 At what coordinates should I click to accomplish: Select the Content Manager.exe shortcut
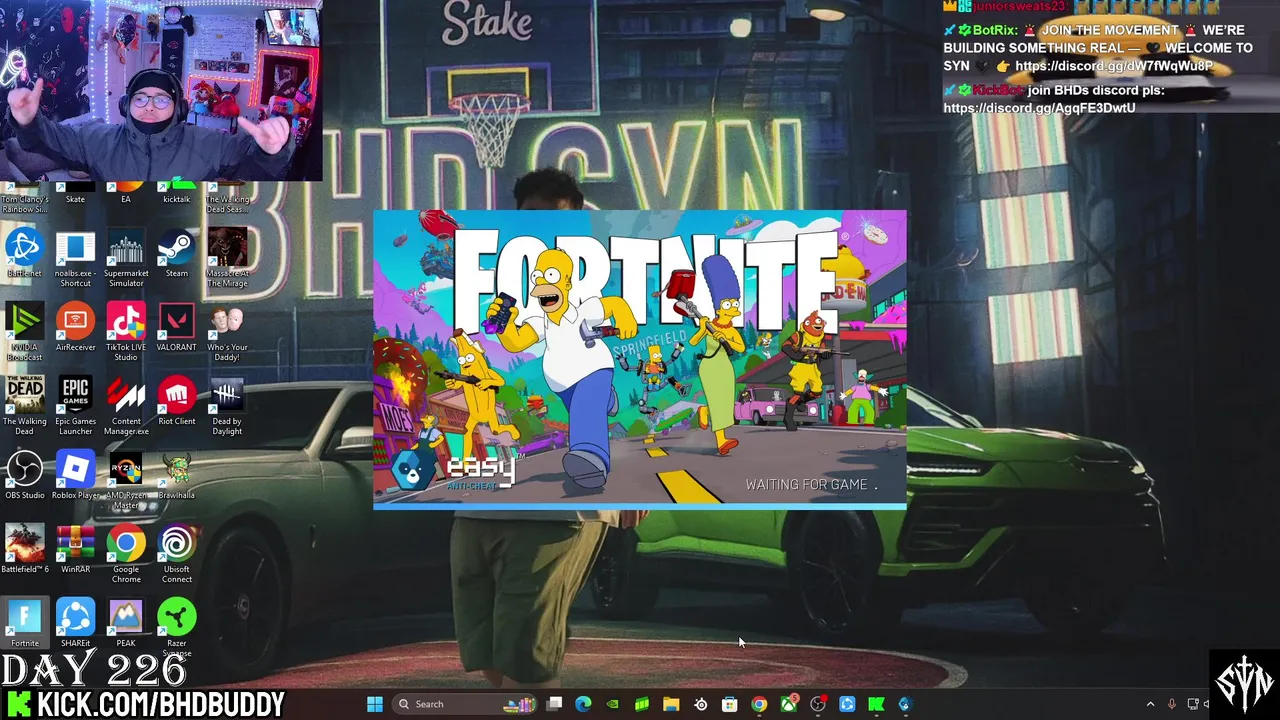pos(126,406)
